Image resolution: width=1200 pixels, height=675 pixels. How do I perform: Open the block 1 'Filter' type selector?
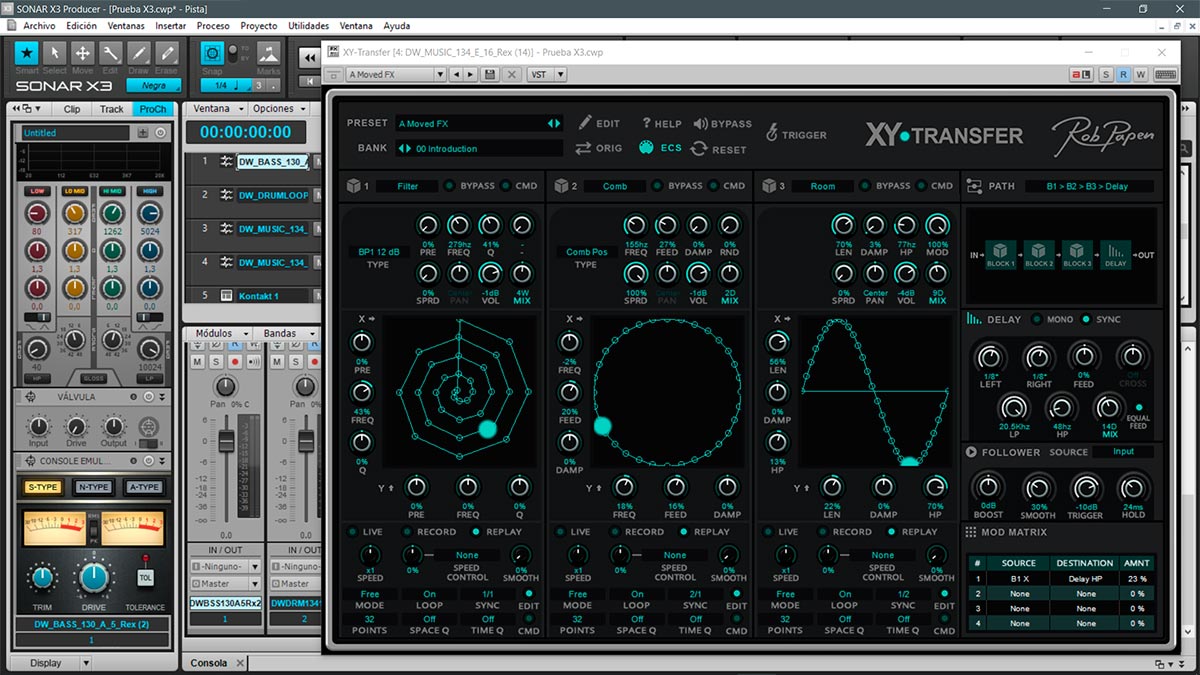coord(408,186)
